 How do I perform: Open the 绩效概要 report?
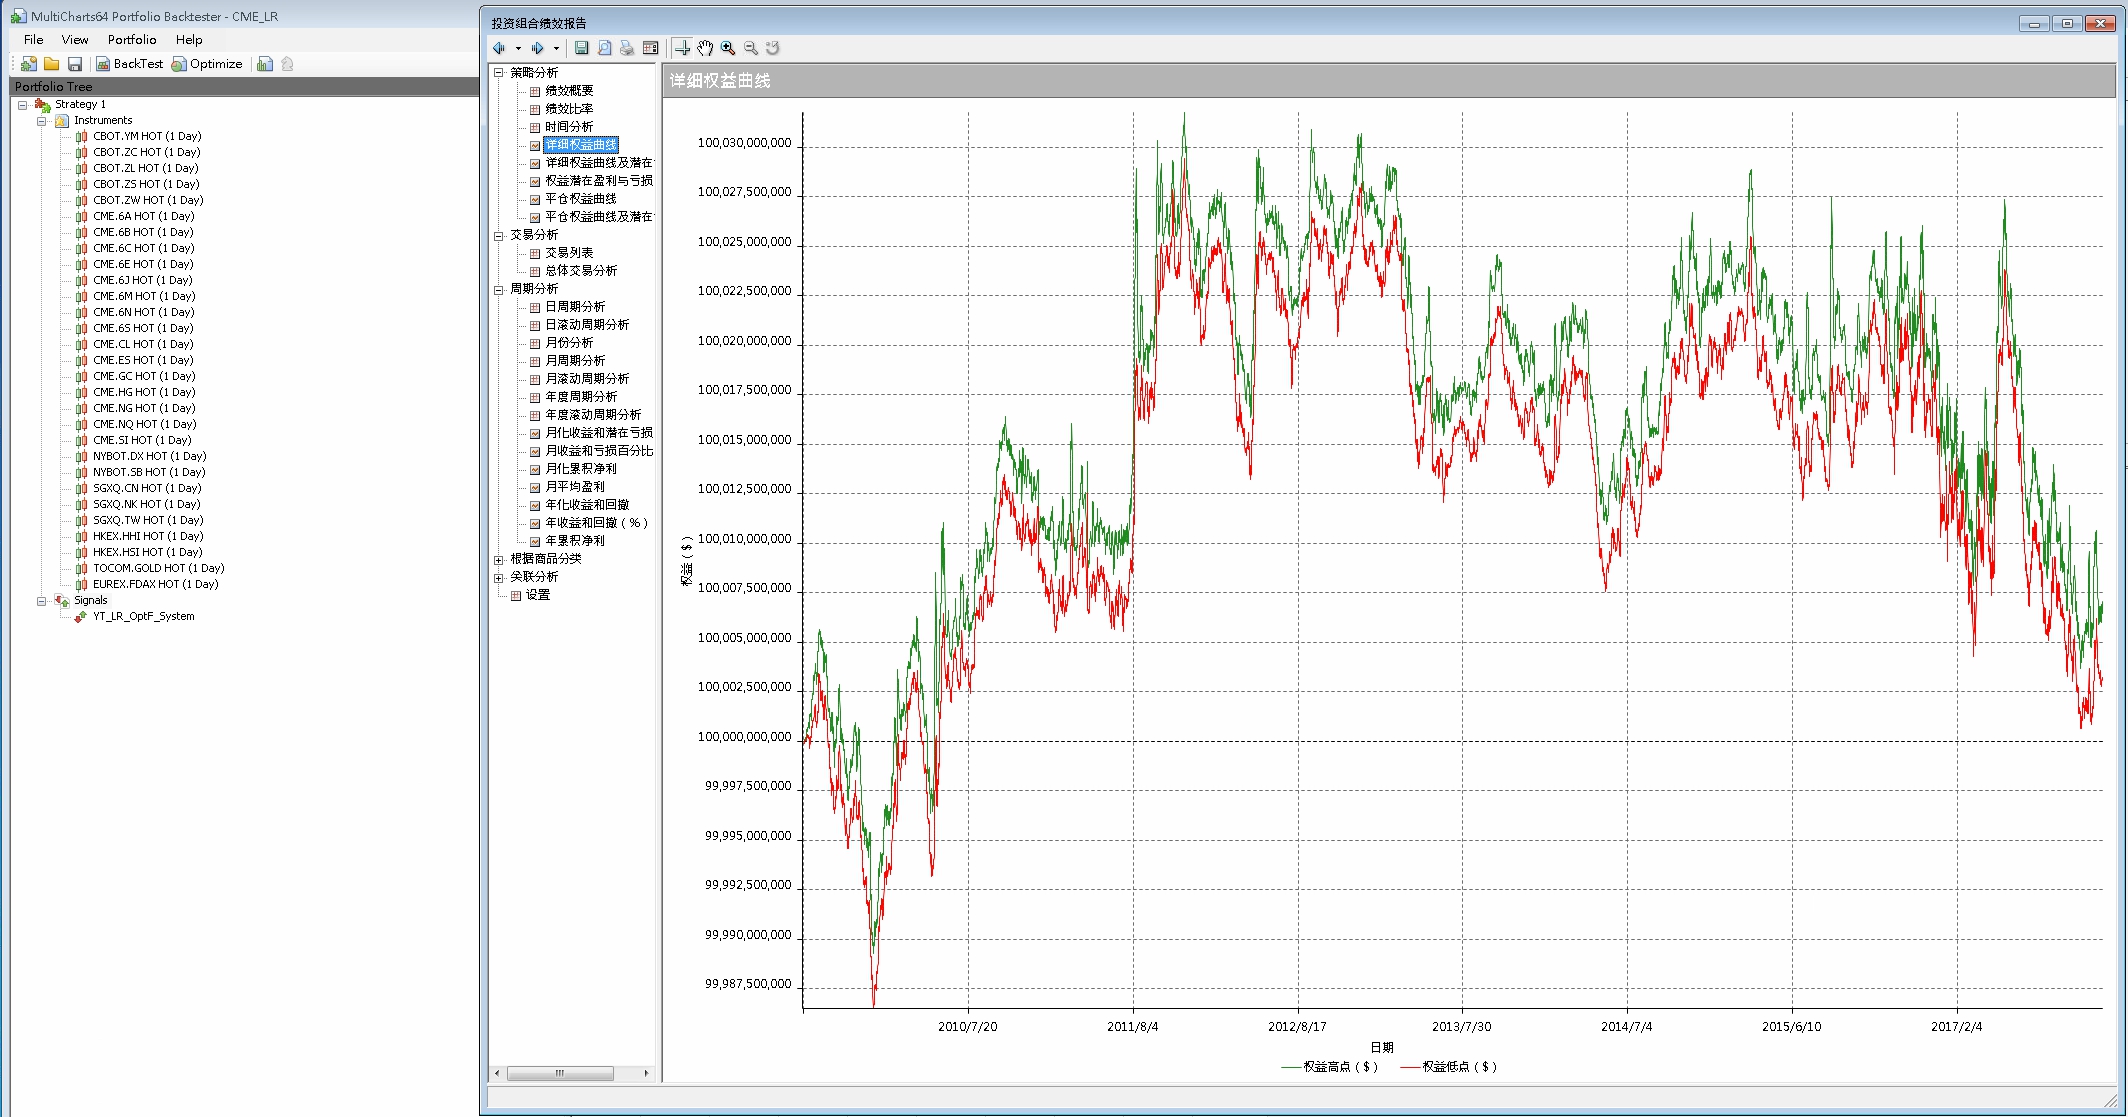tap(569, 91)
